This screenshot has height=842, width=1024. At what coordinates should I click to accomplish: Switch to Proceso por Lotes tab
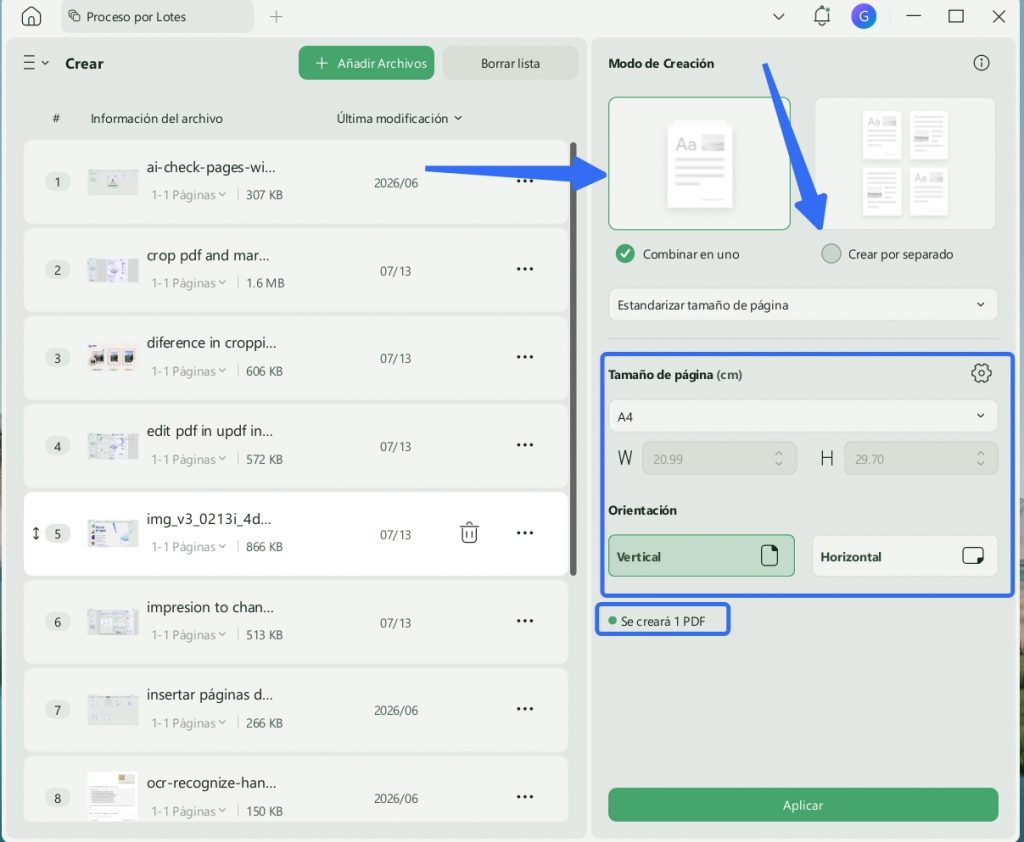tap(157, 16)
